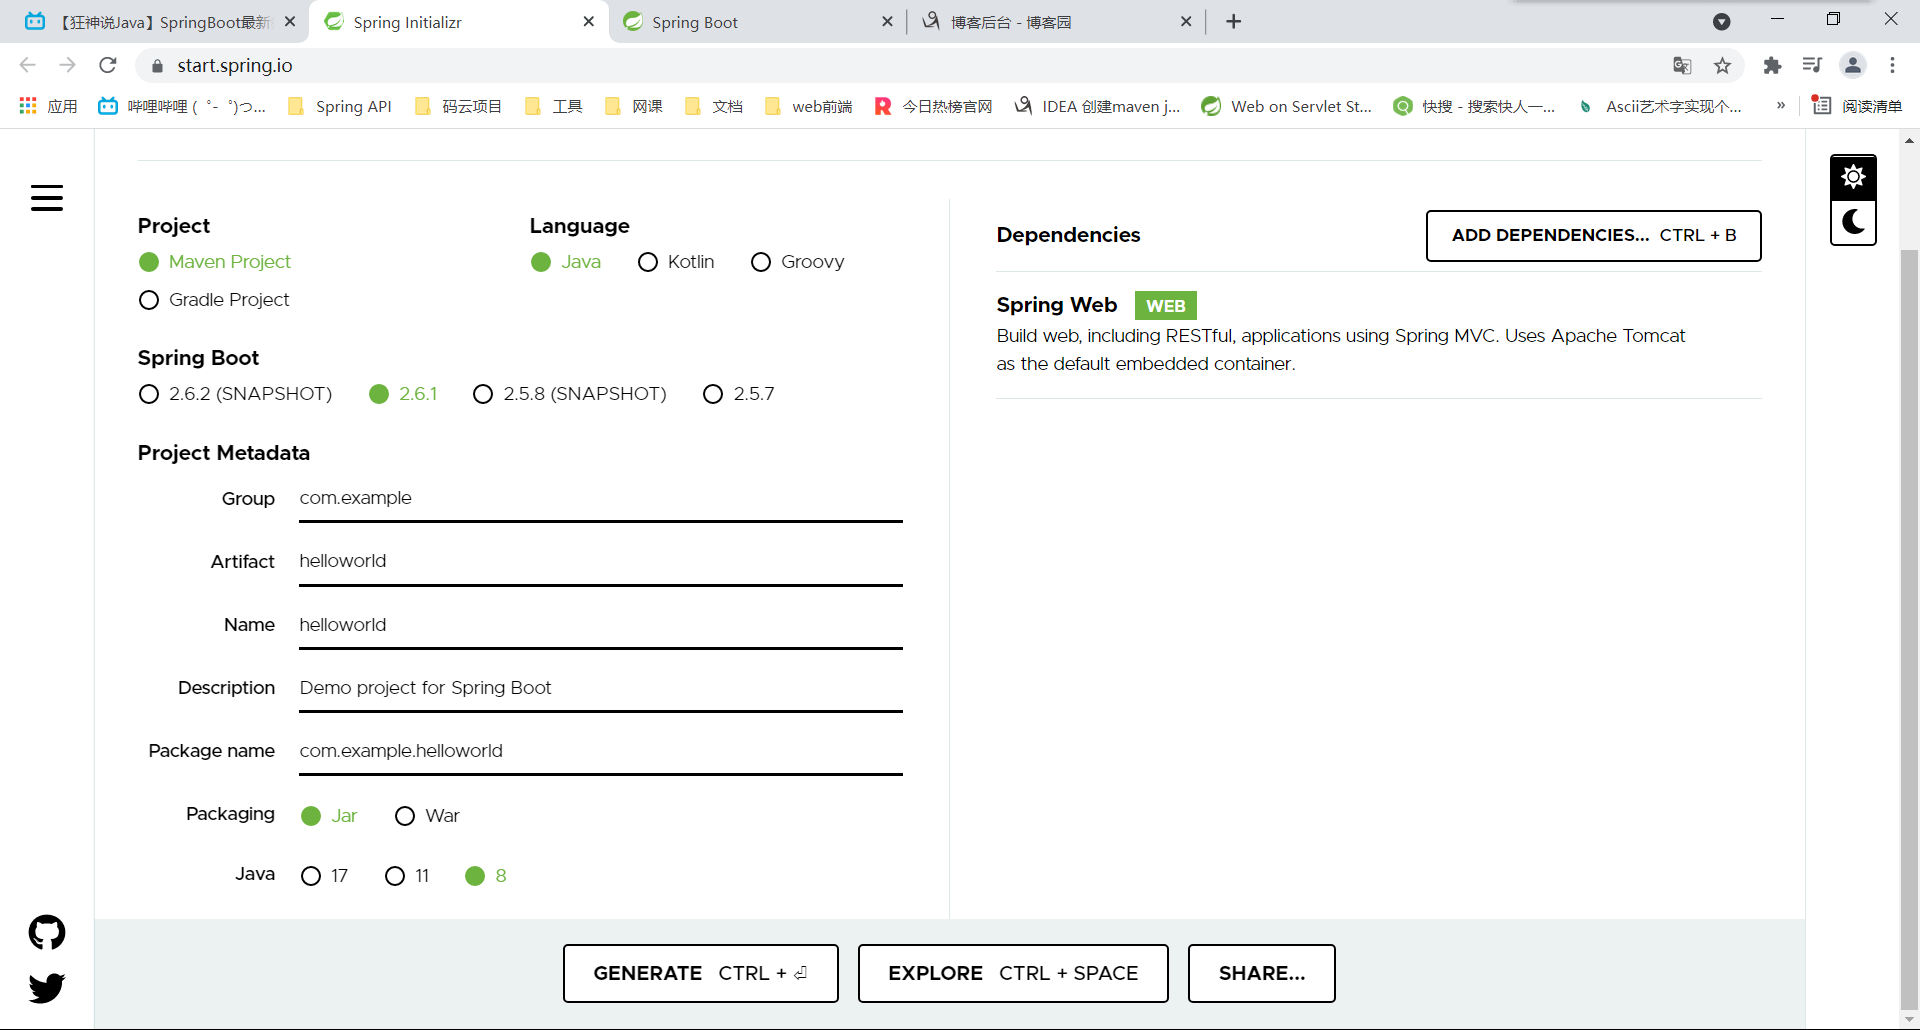Switch to the 狂神说Java SpringBoot tab
Viewport: 1920px width, 1030px height.
154,22
